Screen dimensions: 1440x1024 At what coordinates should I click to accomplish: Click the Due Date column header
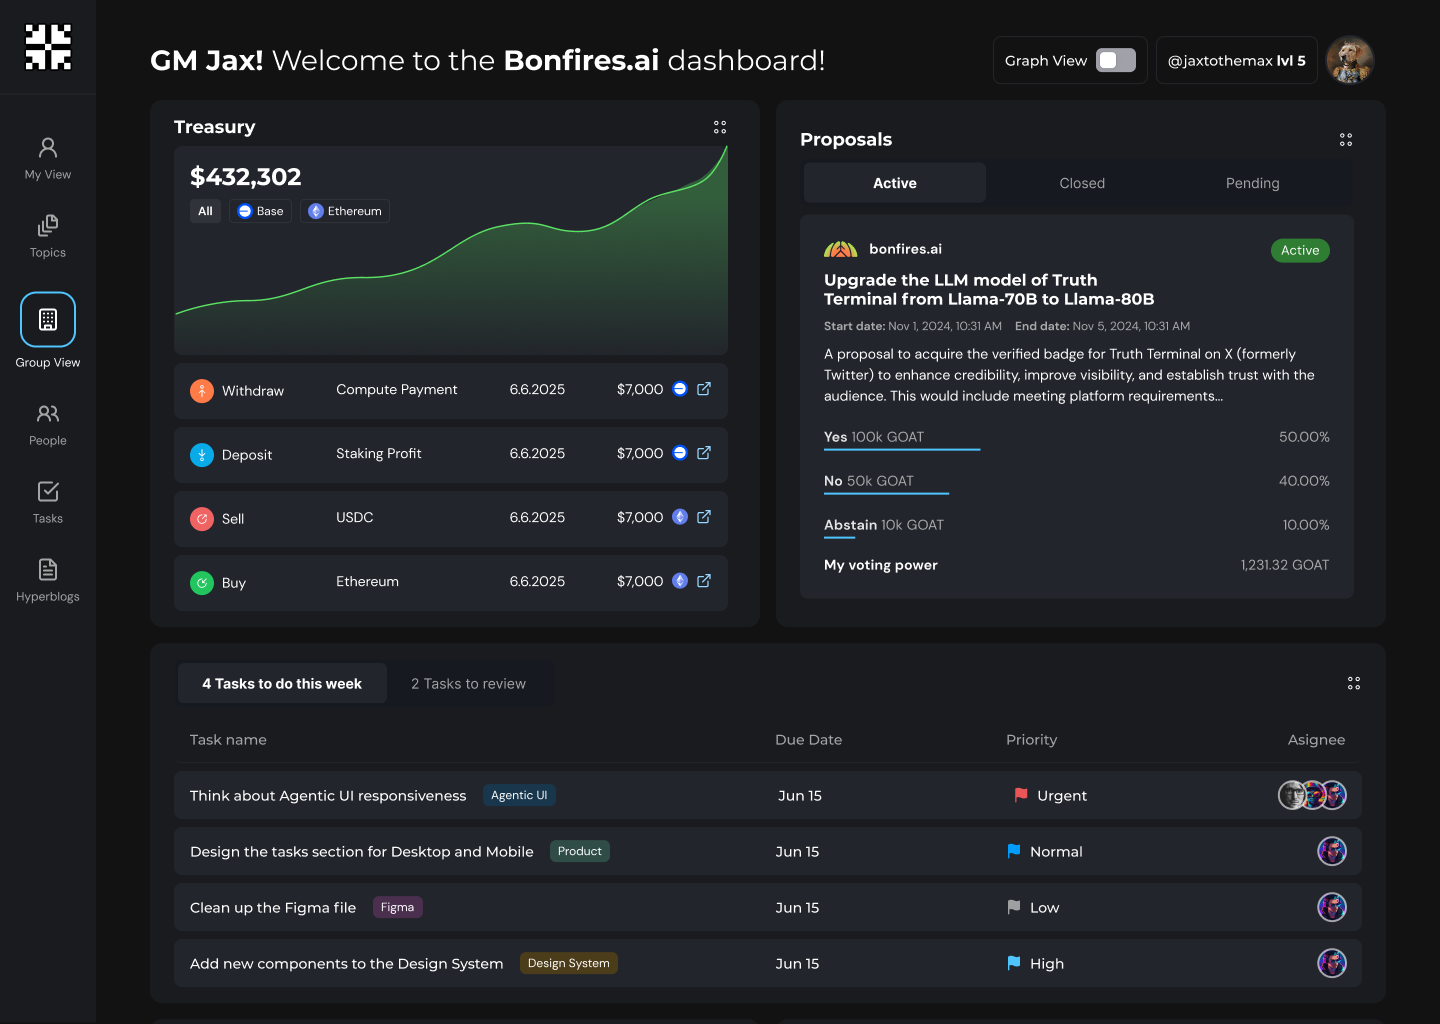[x=808, y=739]
